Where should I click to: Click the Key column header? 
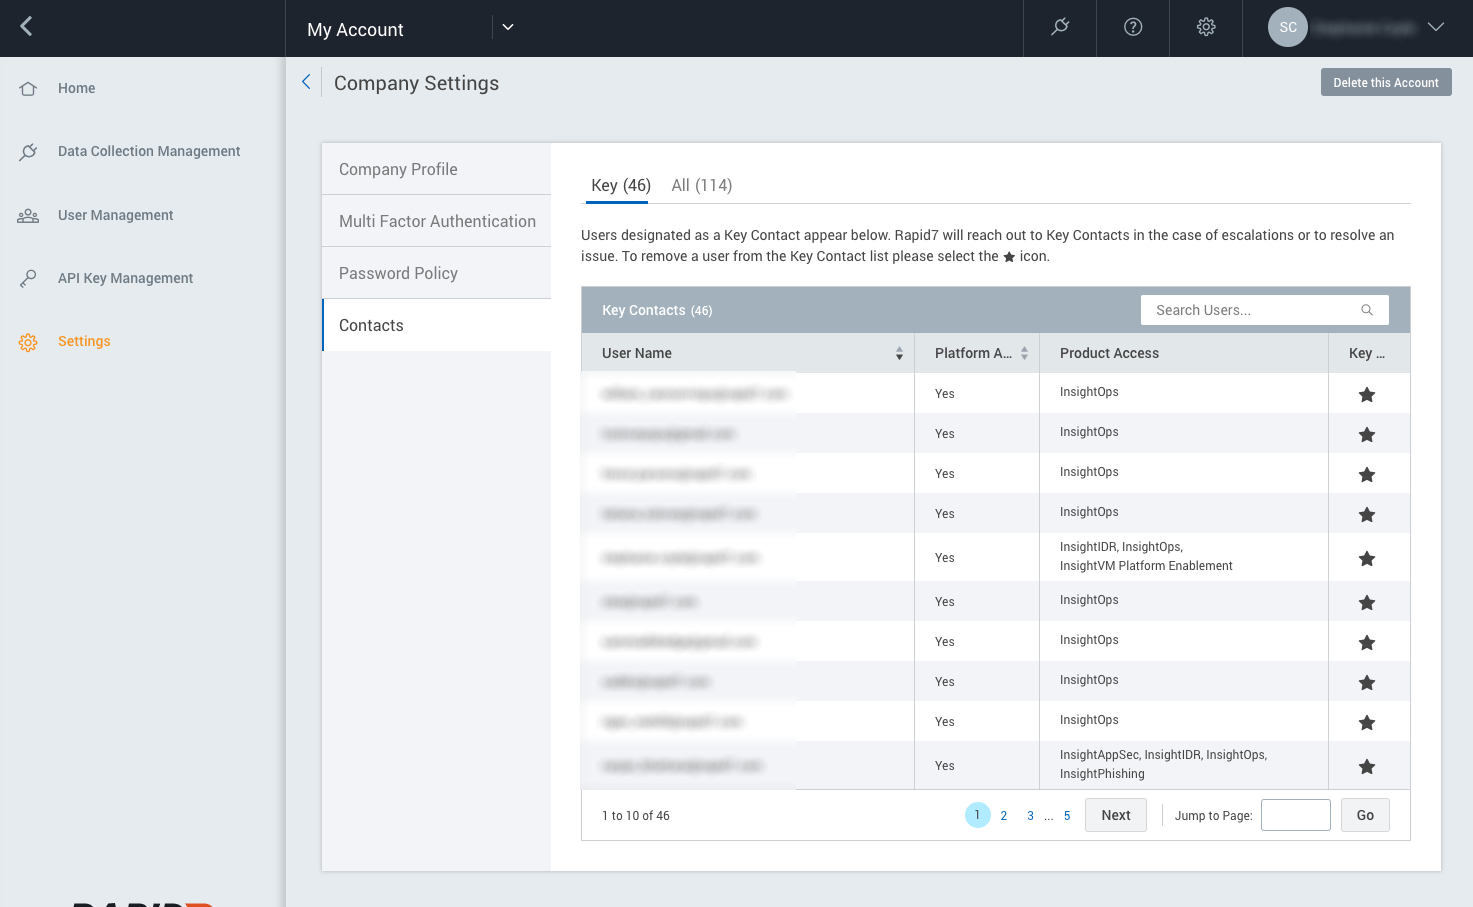(x=1367, y=353)
